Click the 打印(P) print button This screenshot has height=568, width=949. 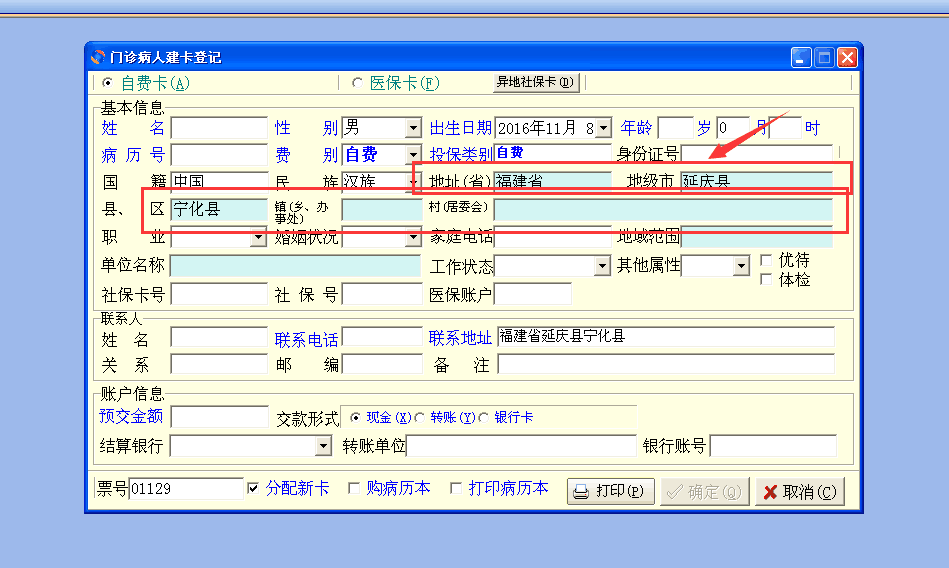click(x=611, y=491)
